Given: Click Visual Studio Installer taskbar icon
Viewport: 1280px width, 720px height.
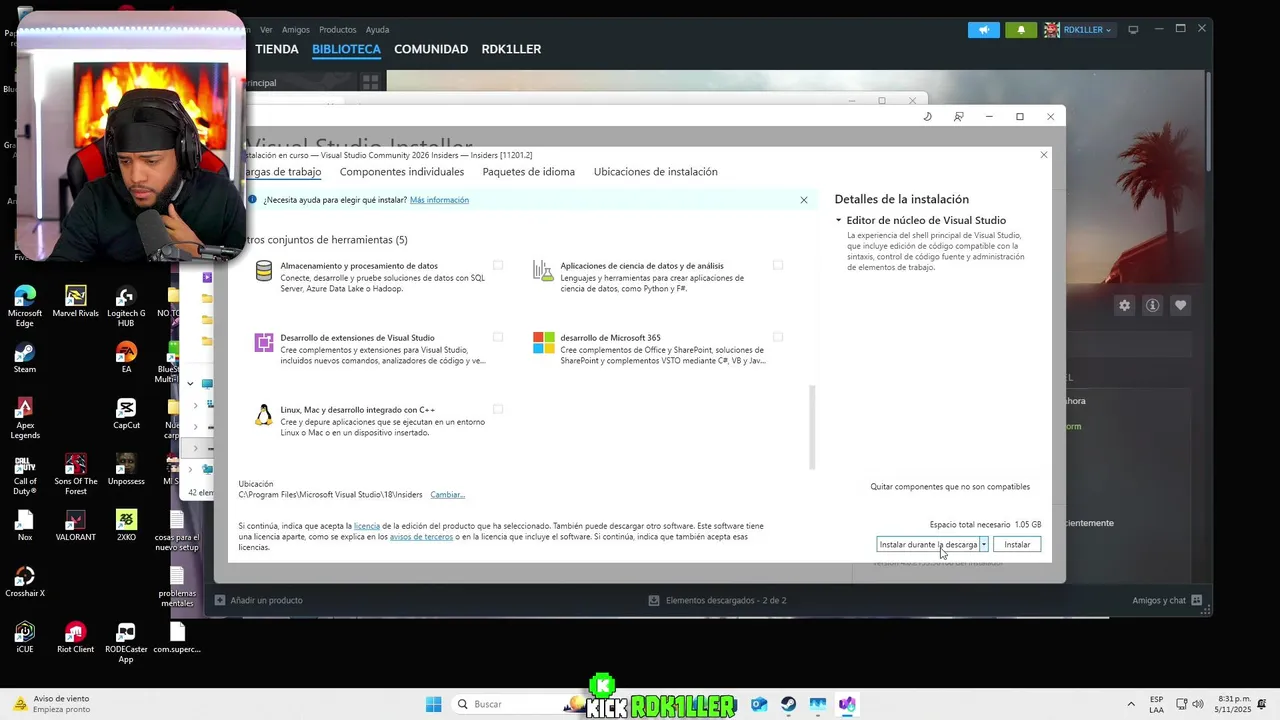Looking at the screenshot, I should (847, 704).
